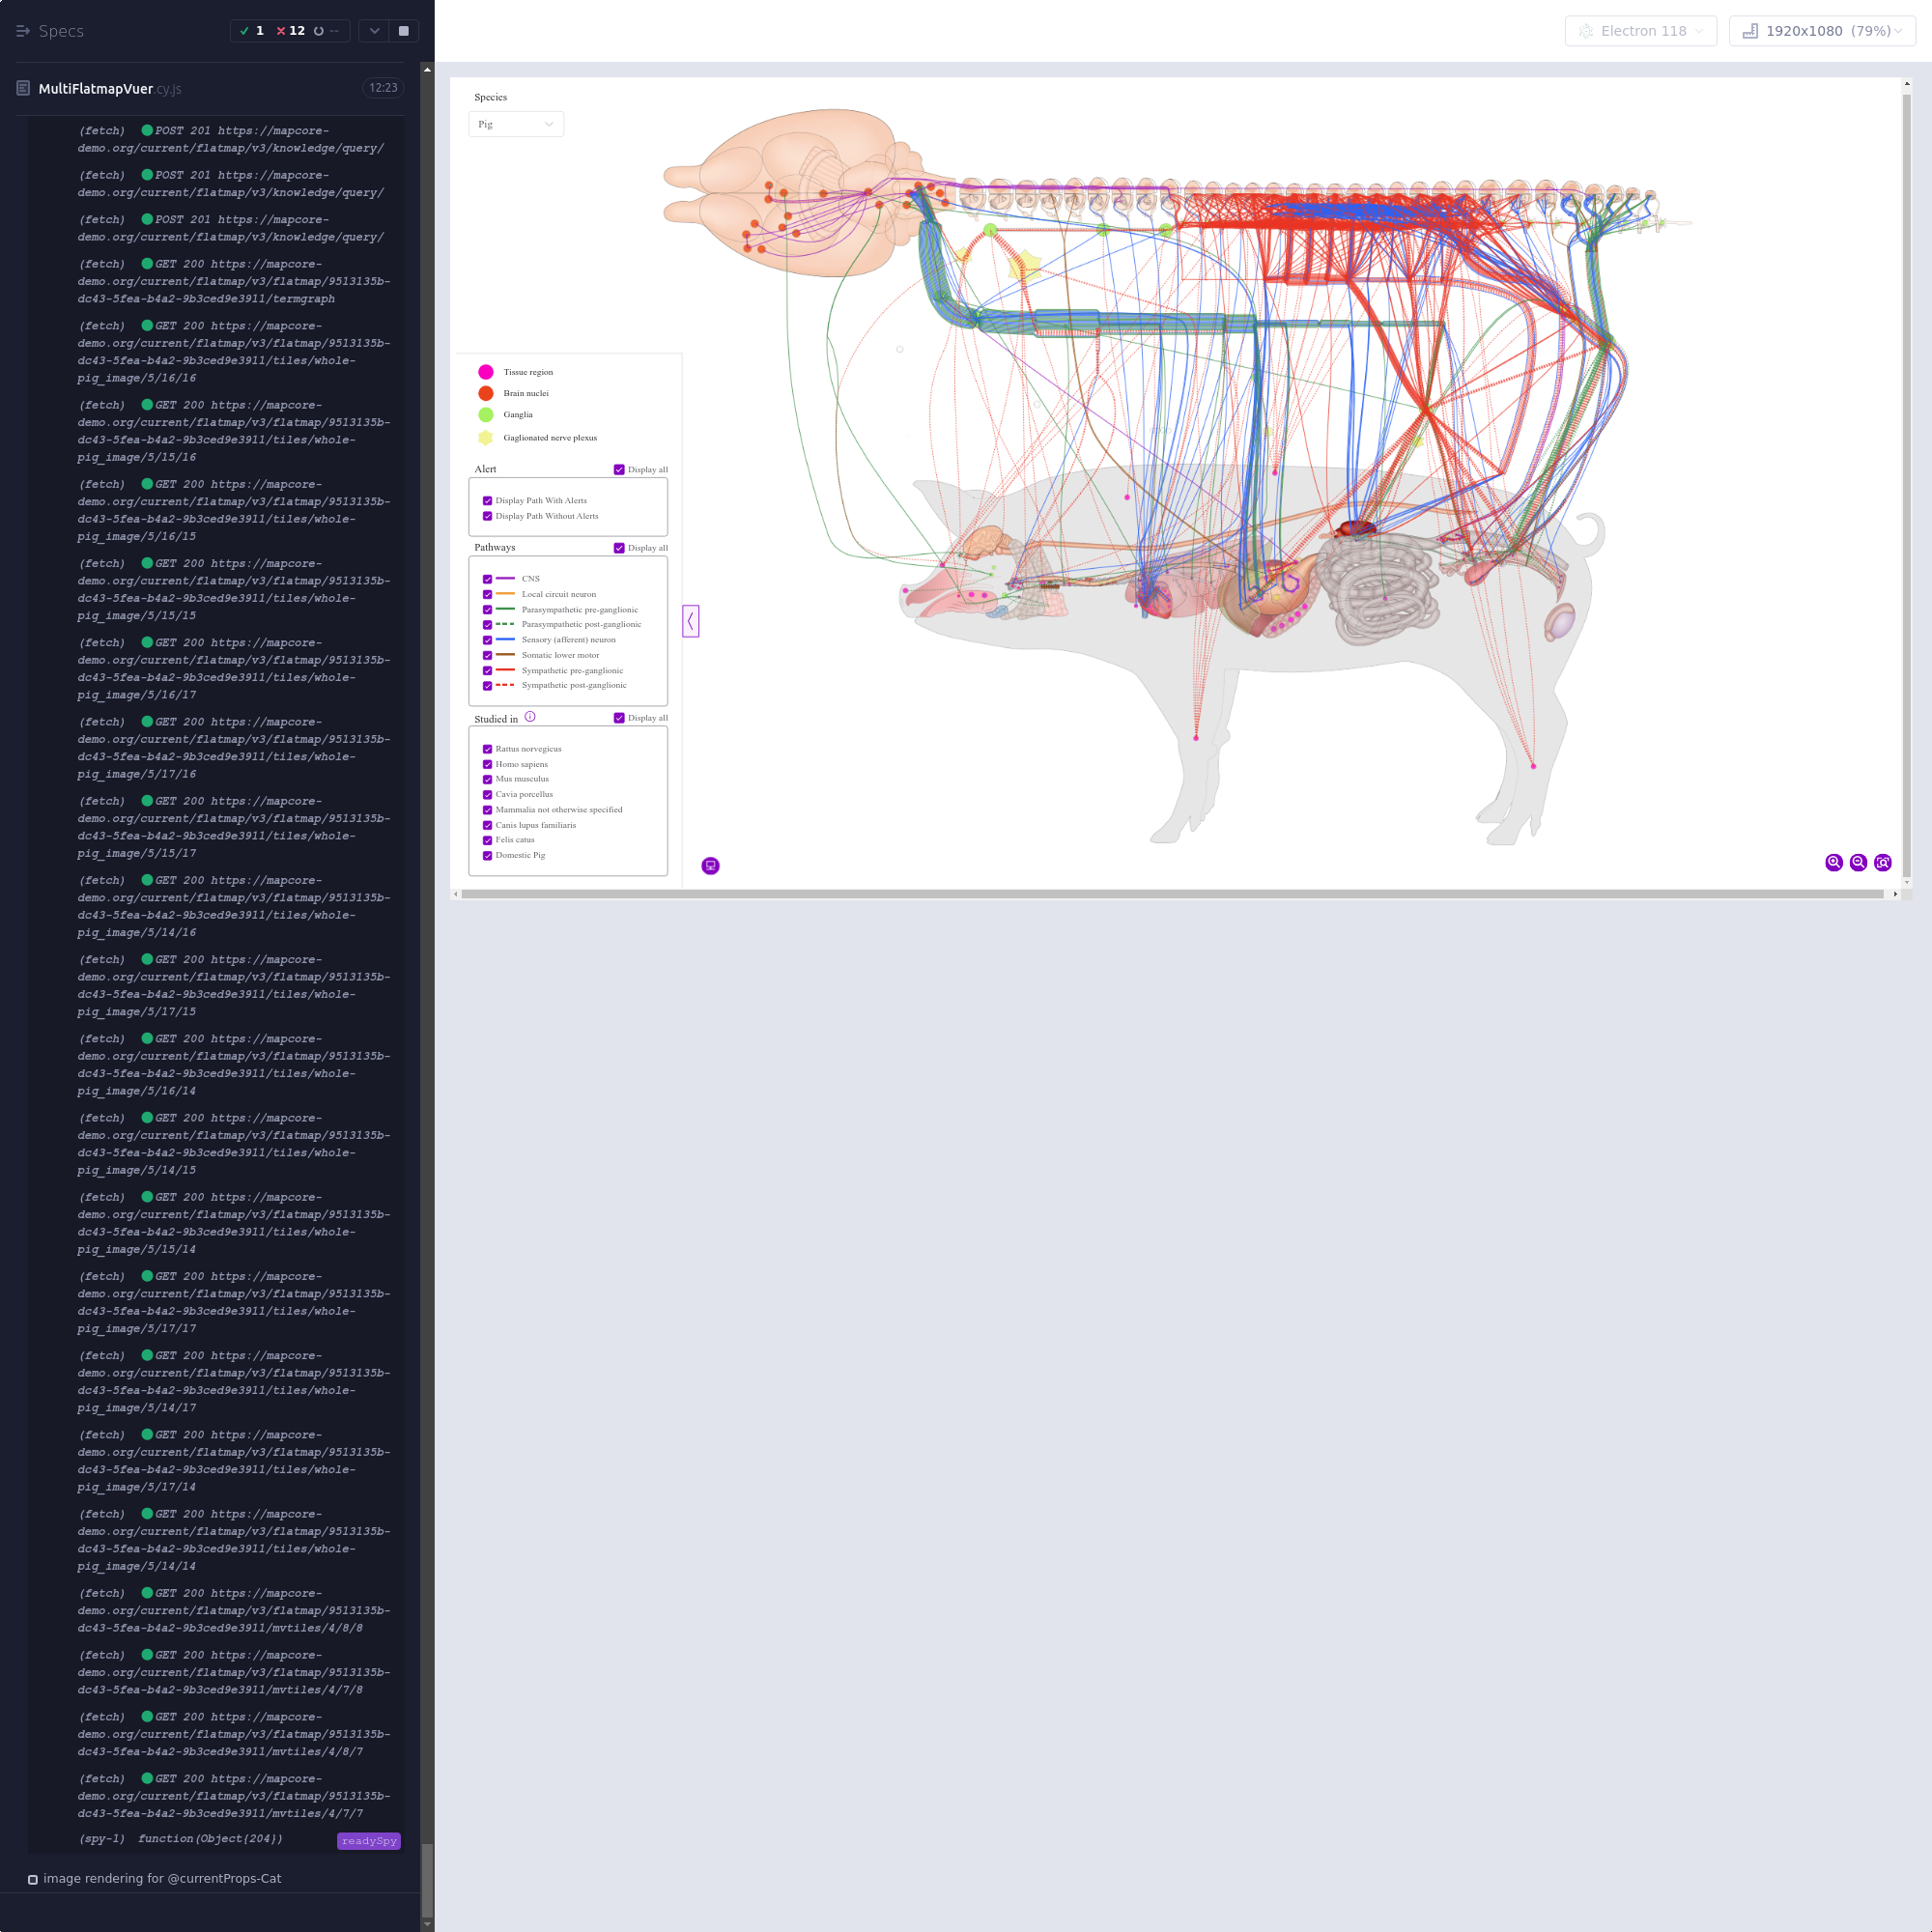Open the 1920x1080 viewport size dropdown
The image size is (1932, 1932).
(x=1821, y=31)
